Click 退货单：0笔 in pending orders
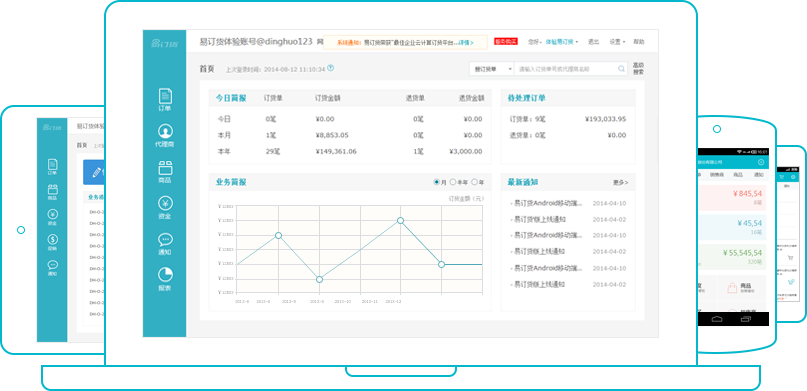 click(528, 135)
